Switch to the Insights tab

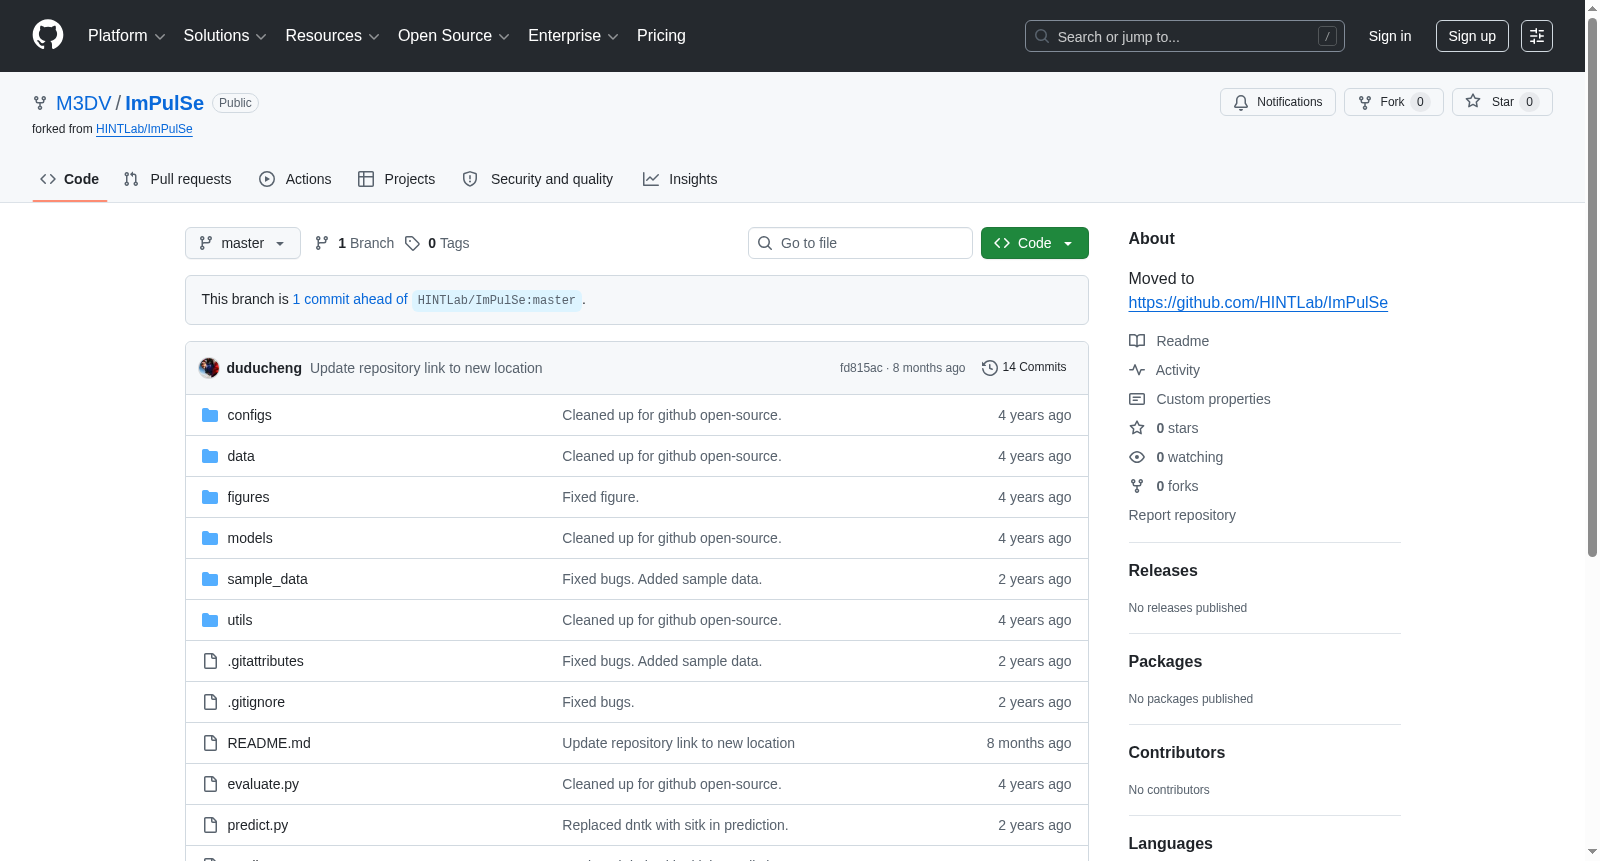tap(680, 179)
